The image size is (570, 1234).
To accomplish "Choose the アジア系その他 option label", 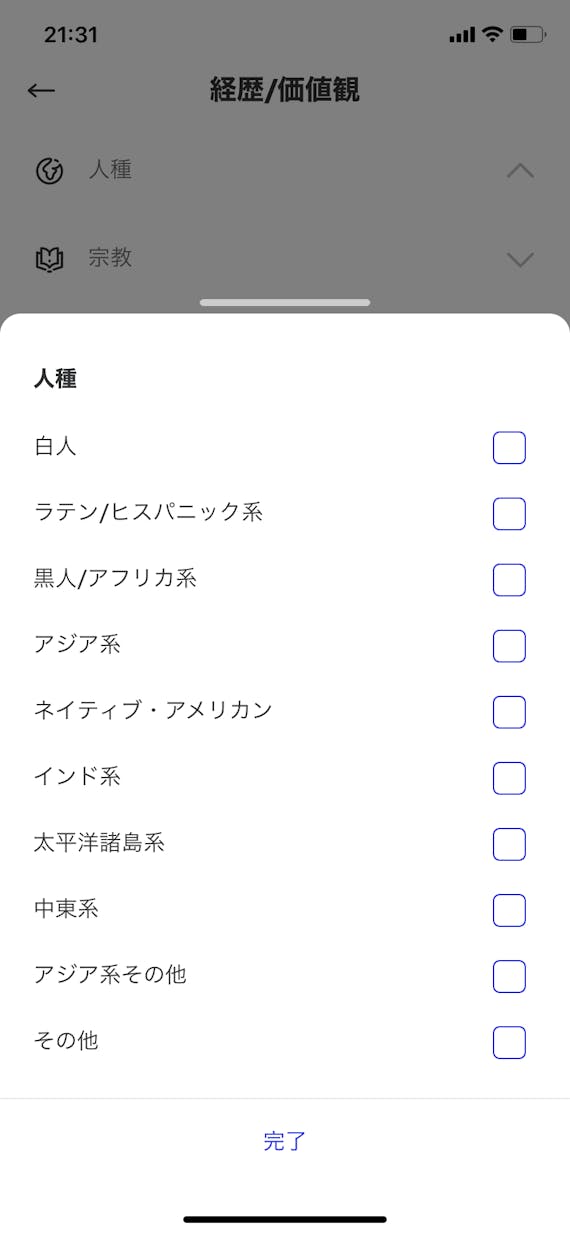I will [x=110, y=974].
